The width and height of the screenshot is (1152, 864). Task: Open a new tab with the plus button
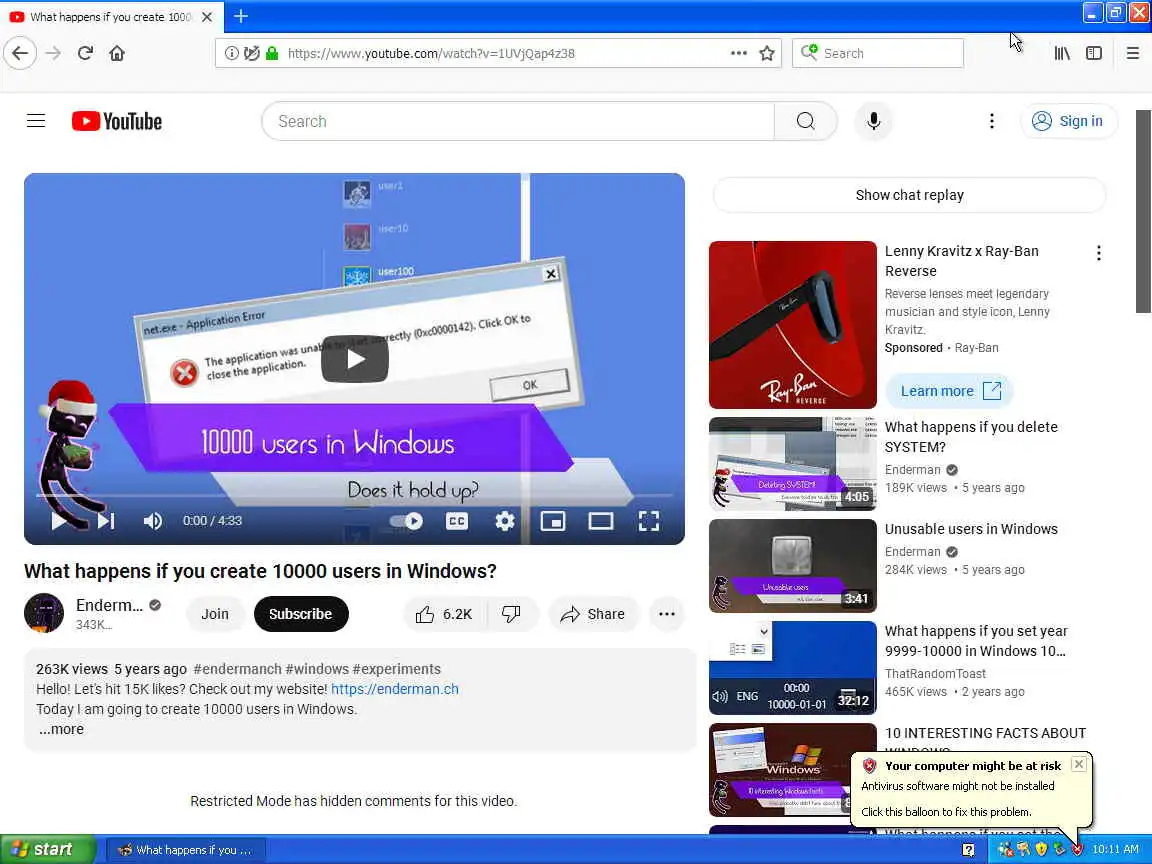(x=241, y=16)
